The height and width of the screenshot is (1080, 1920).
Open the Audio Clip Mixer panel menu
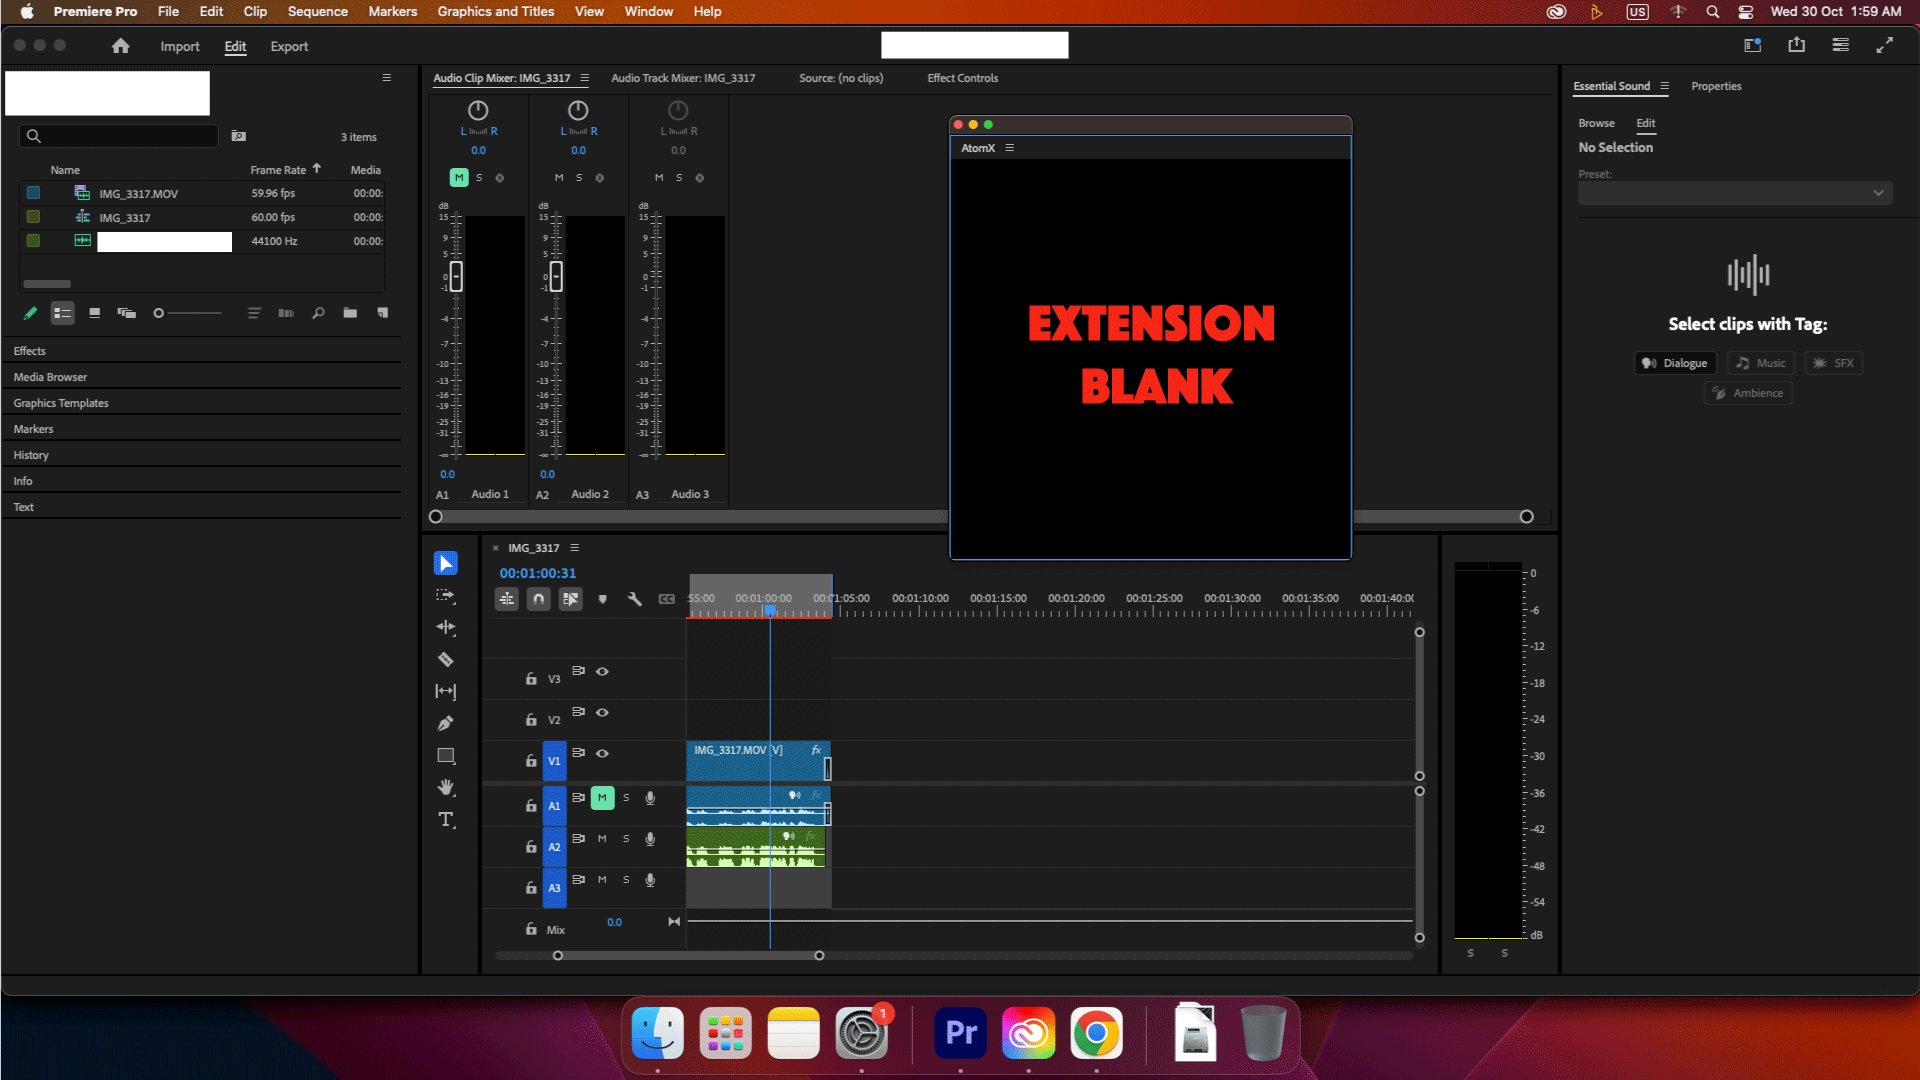[585, 78]
